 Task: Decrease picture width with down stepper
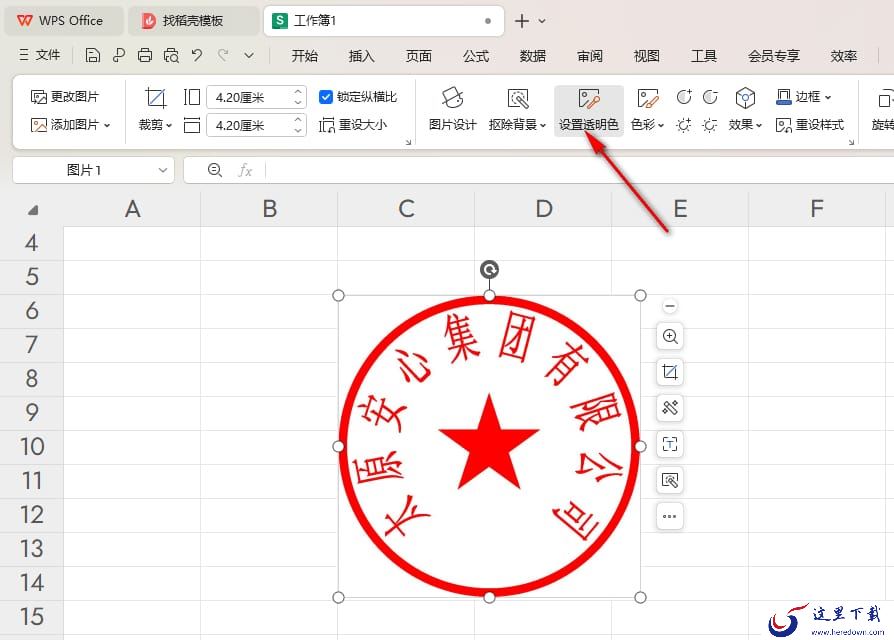click(298, 131)
